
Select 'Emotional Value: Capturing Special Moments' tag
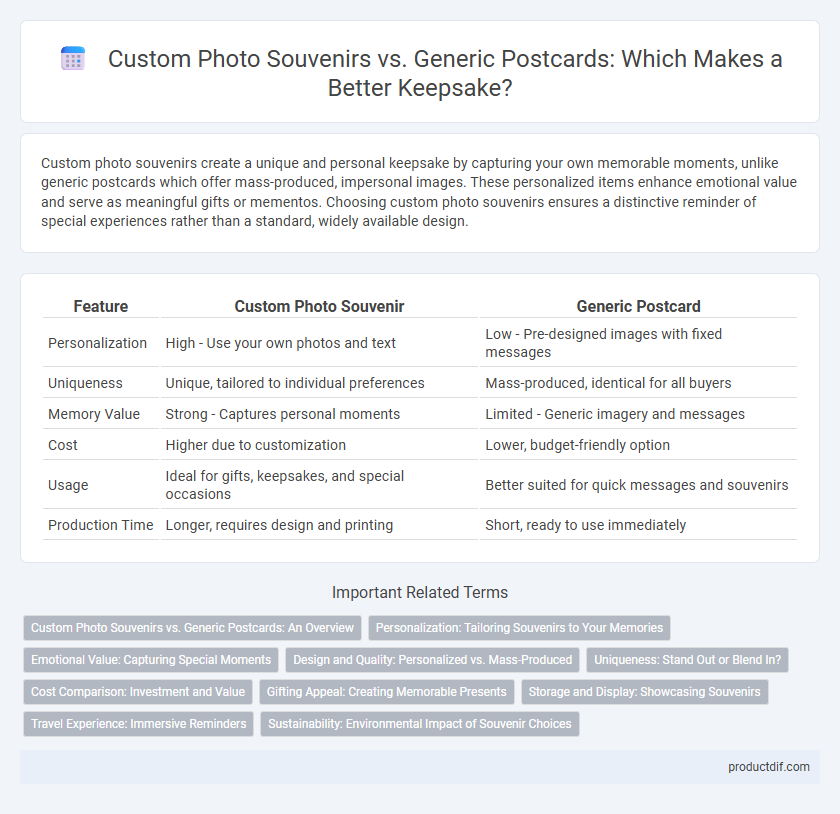coord(151,660)
